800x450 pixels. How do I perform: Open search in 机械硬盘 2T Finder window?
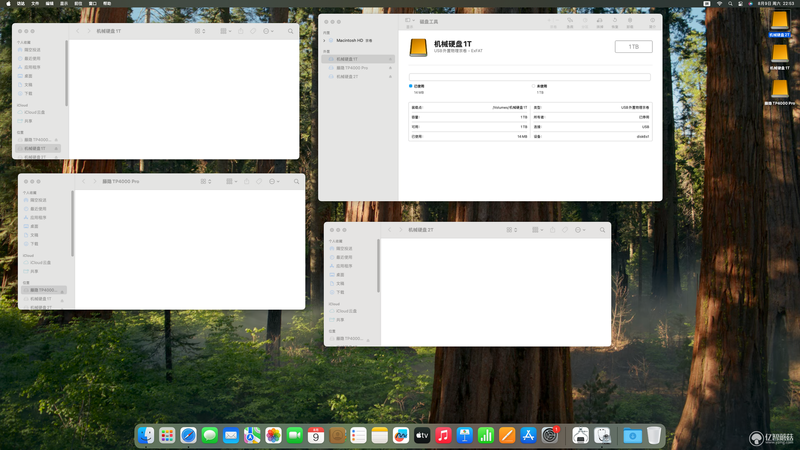click(603, 230)
